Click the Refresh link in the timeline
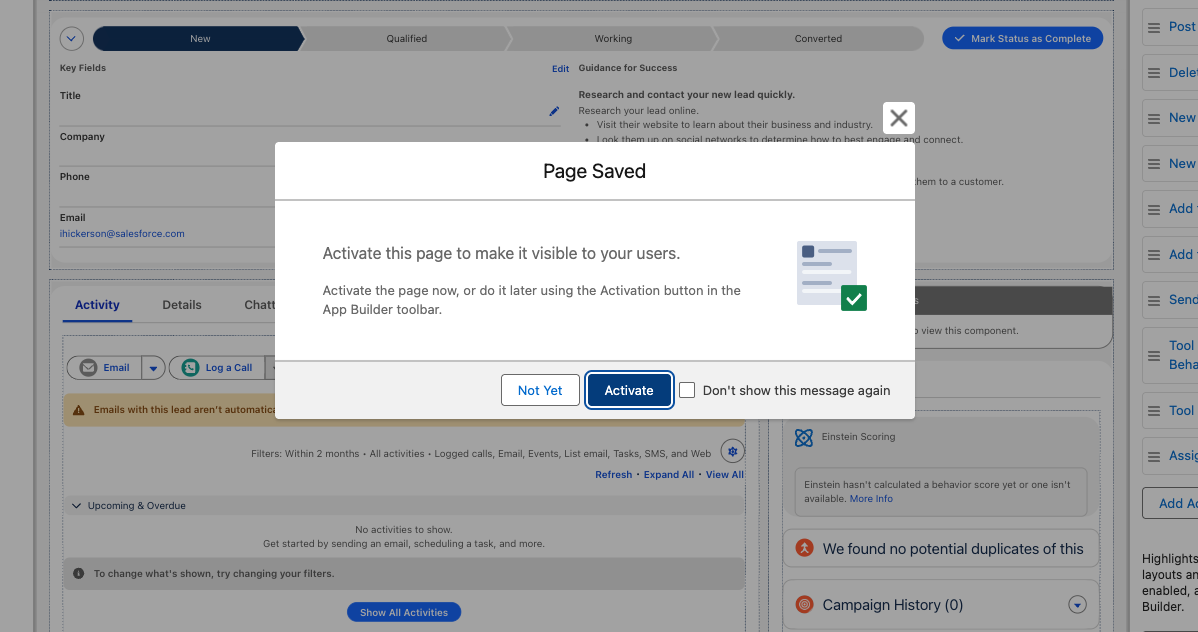 click(614, 475)
